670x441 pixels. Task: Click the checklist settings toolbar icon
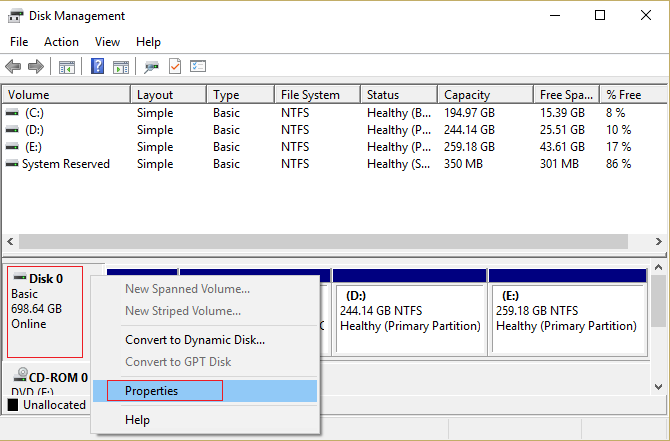(x=198, y=66)
